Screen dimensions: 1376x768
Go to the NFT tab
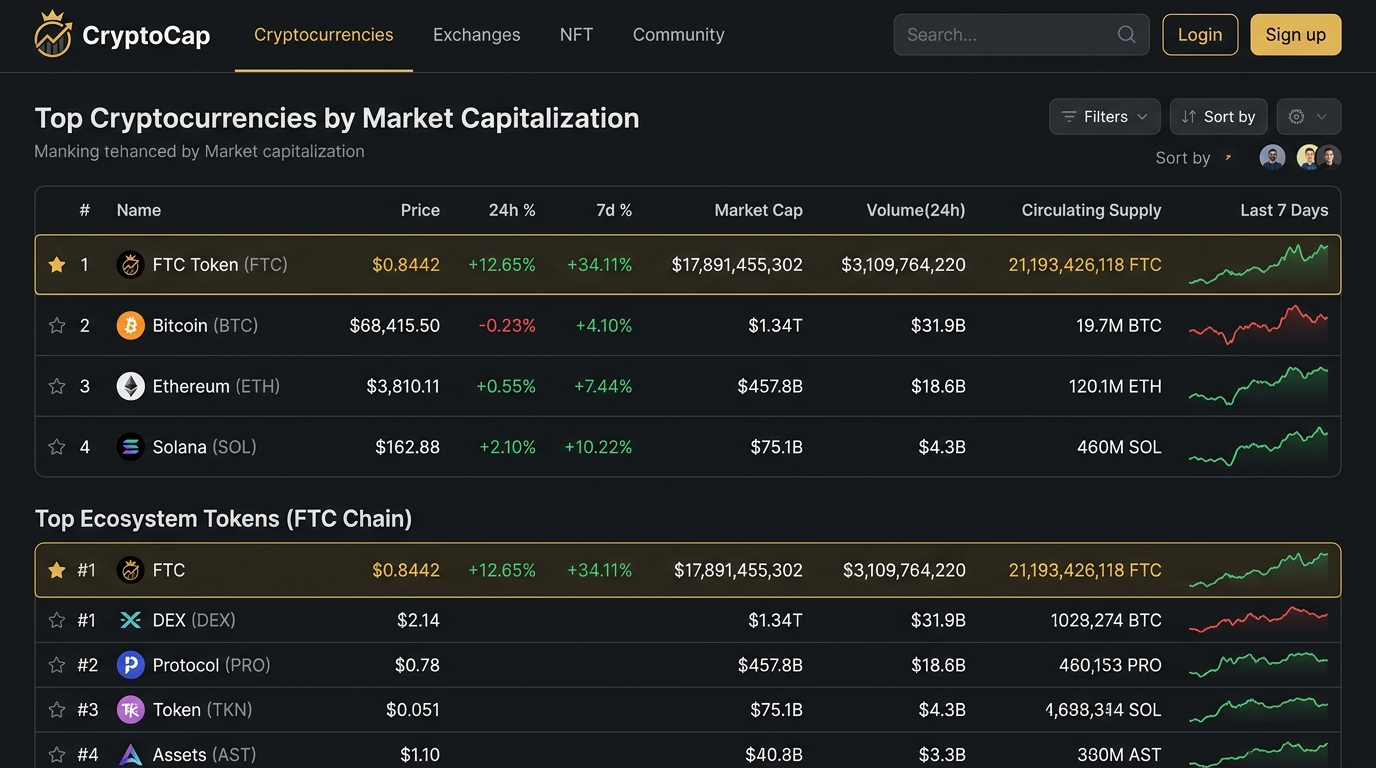(576, 35)
